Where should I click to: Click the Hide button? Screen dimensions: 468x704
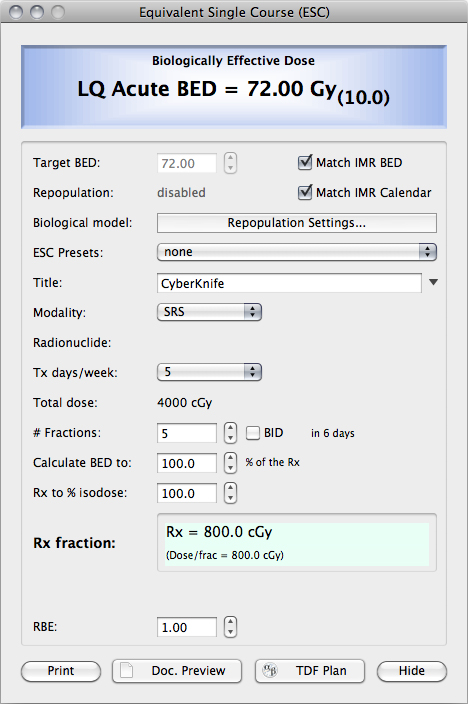412,671
